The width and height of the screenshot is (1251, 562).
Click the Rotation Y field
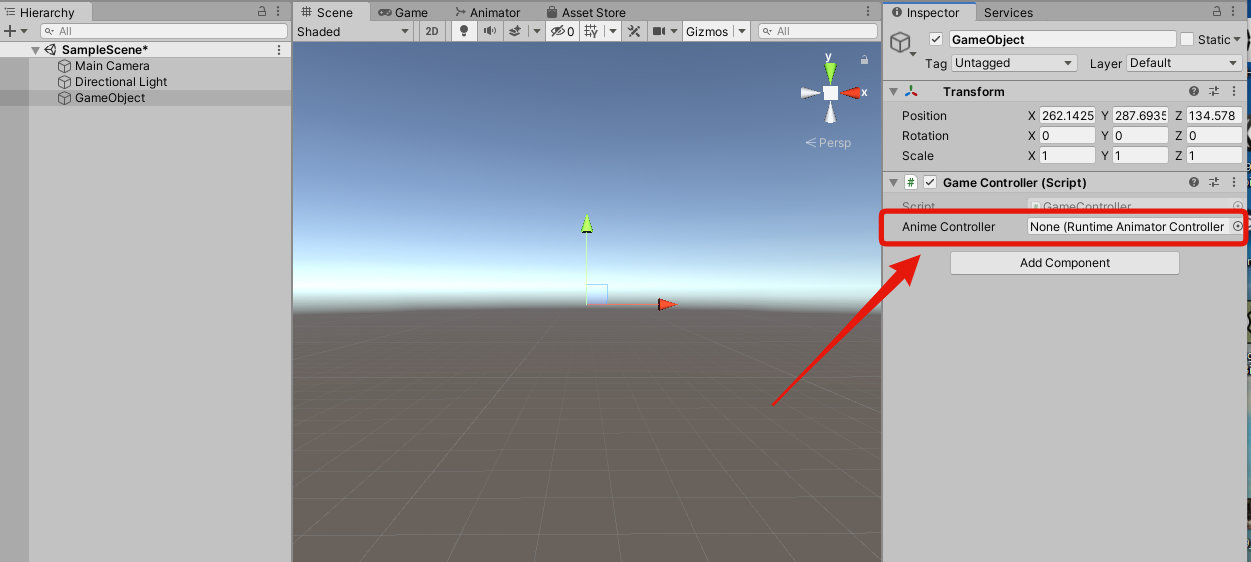1140,136
